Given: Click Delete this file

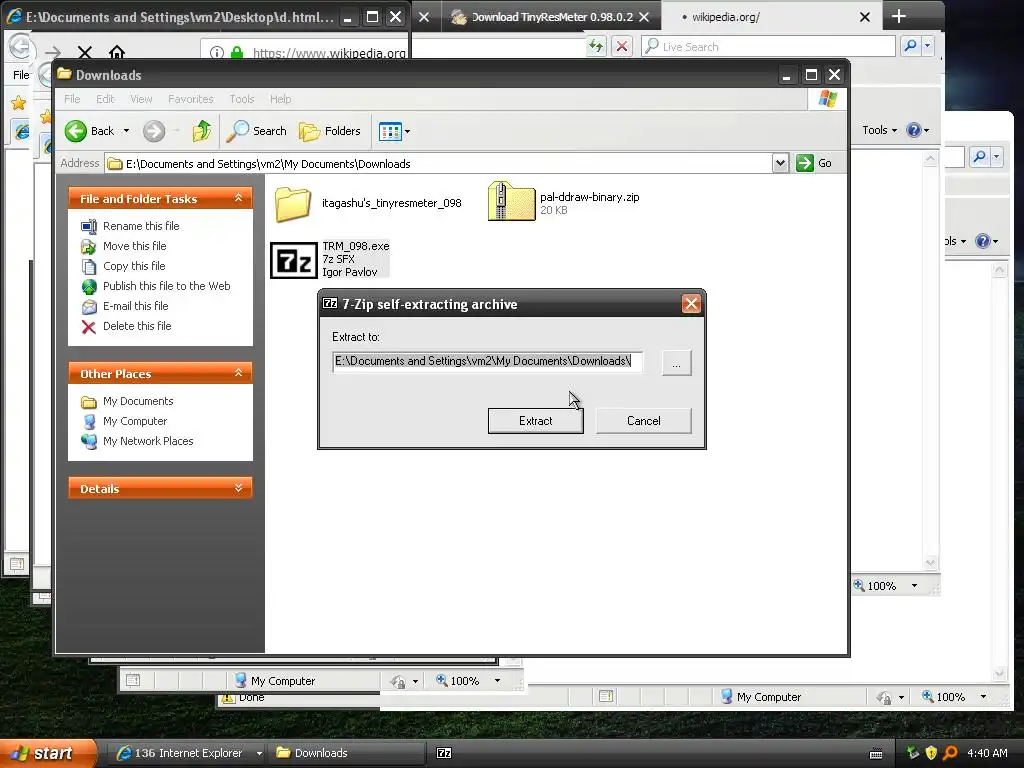Looking at the screenshot, I should (137, 326).
